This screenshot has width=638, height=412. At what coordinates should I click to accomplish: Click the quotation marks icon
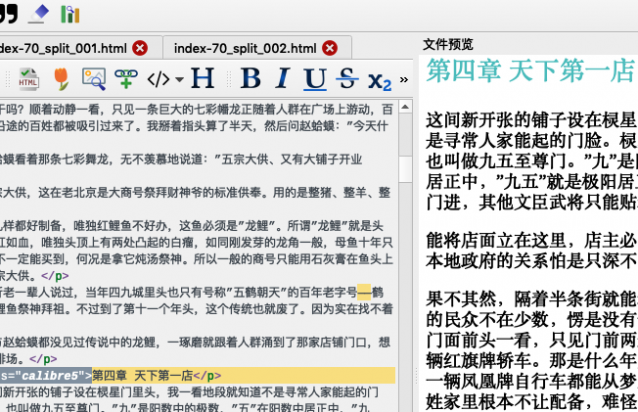click(x=9, y=13)
